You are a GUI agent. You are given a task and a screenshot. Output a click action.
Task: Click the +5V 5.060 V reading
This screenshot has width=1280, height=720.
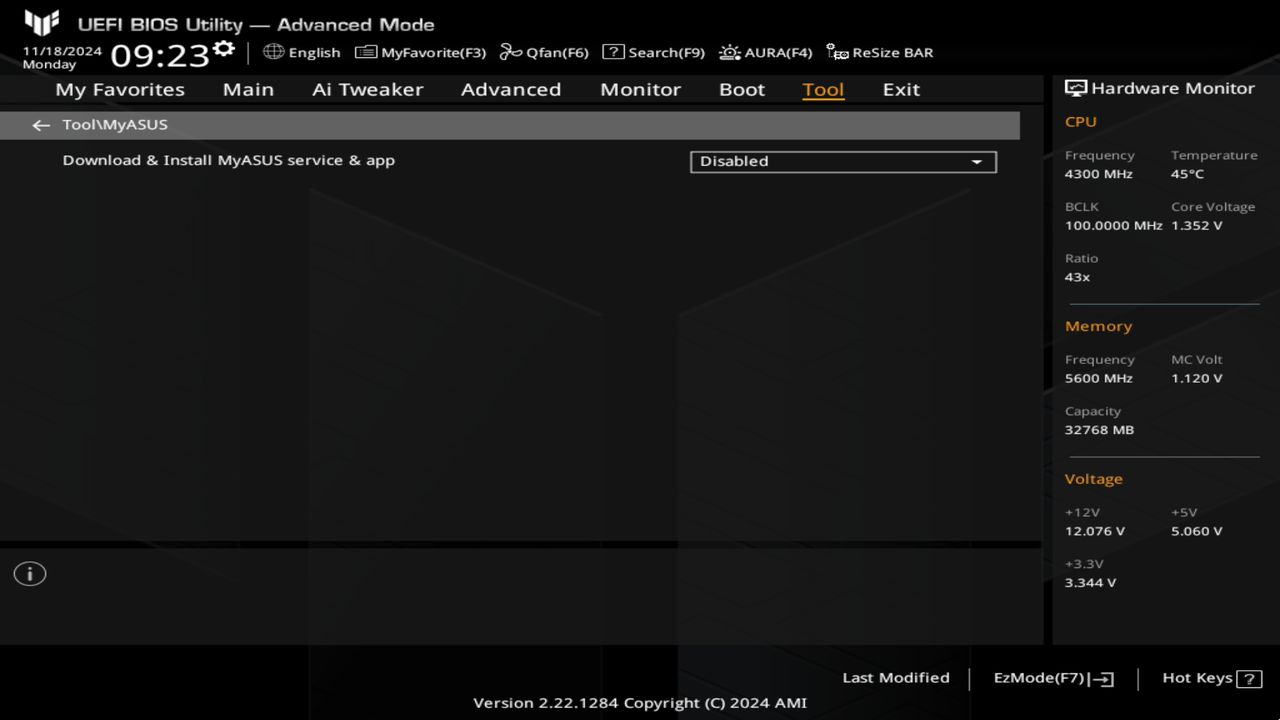[1197, 531]
